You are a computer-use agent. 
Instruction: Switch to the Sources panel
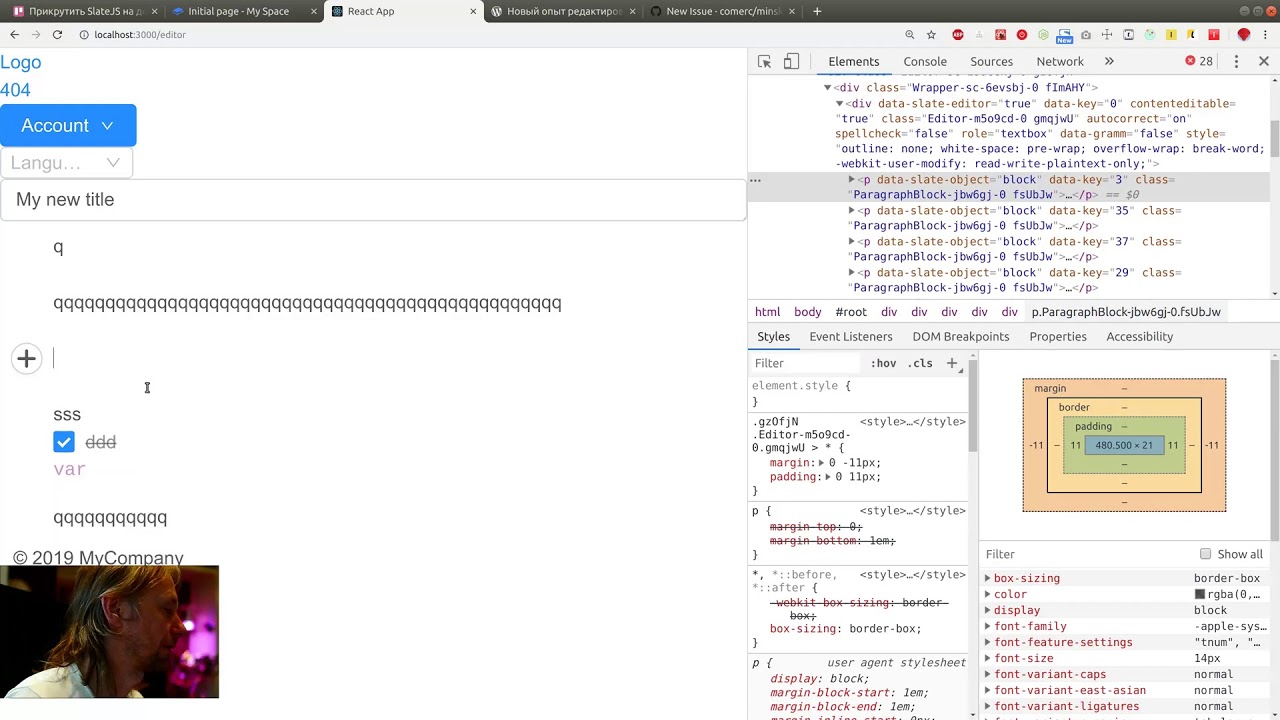tap(991, 61)
